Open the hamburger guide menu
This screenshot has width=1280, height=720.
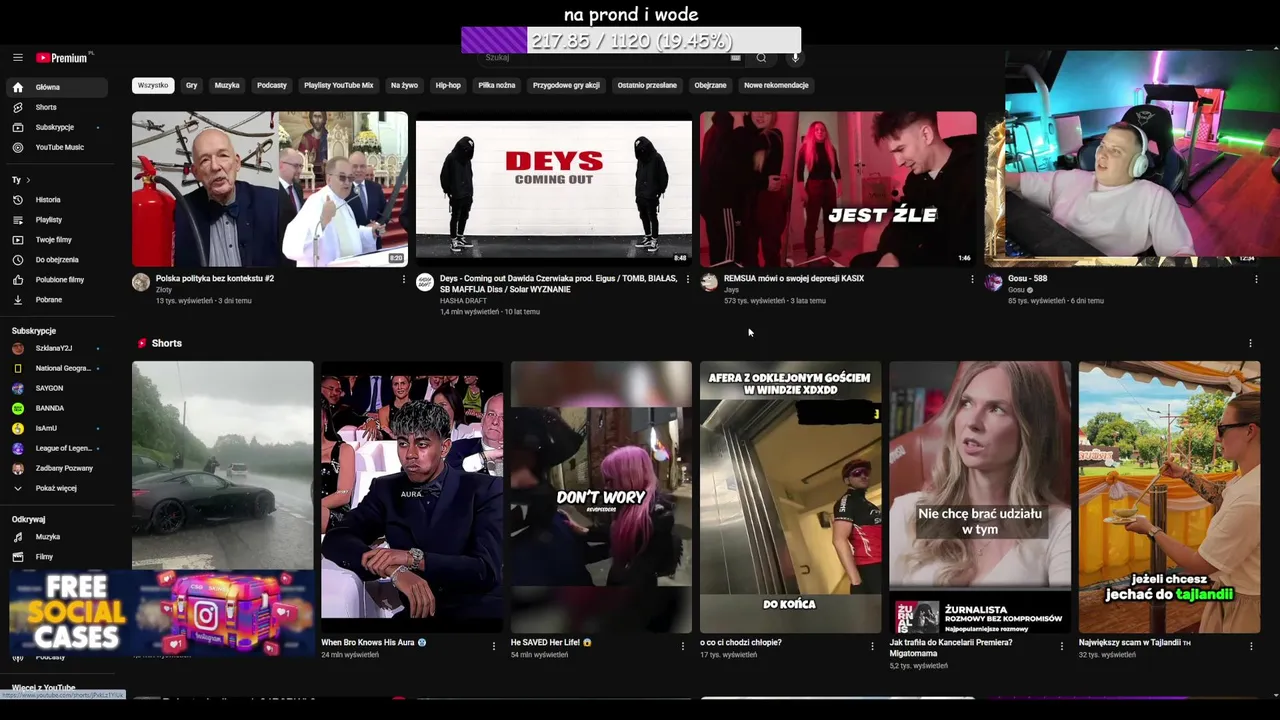(x=18, y=58)
